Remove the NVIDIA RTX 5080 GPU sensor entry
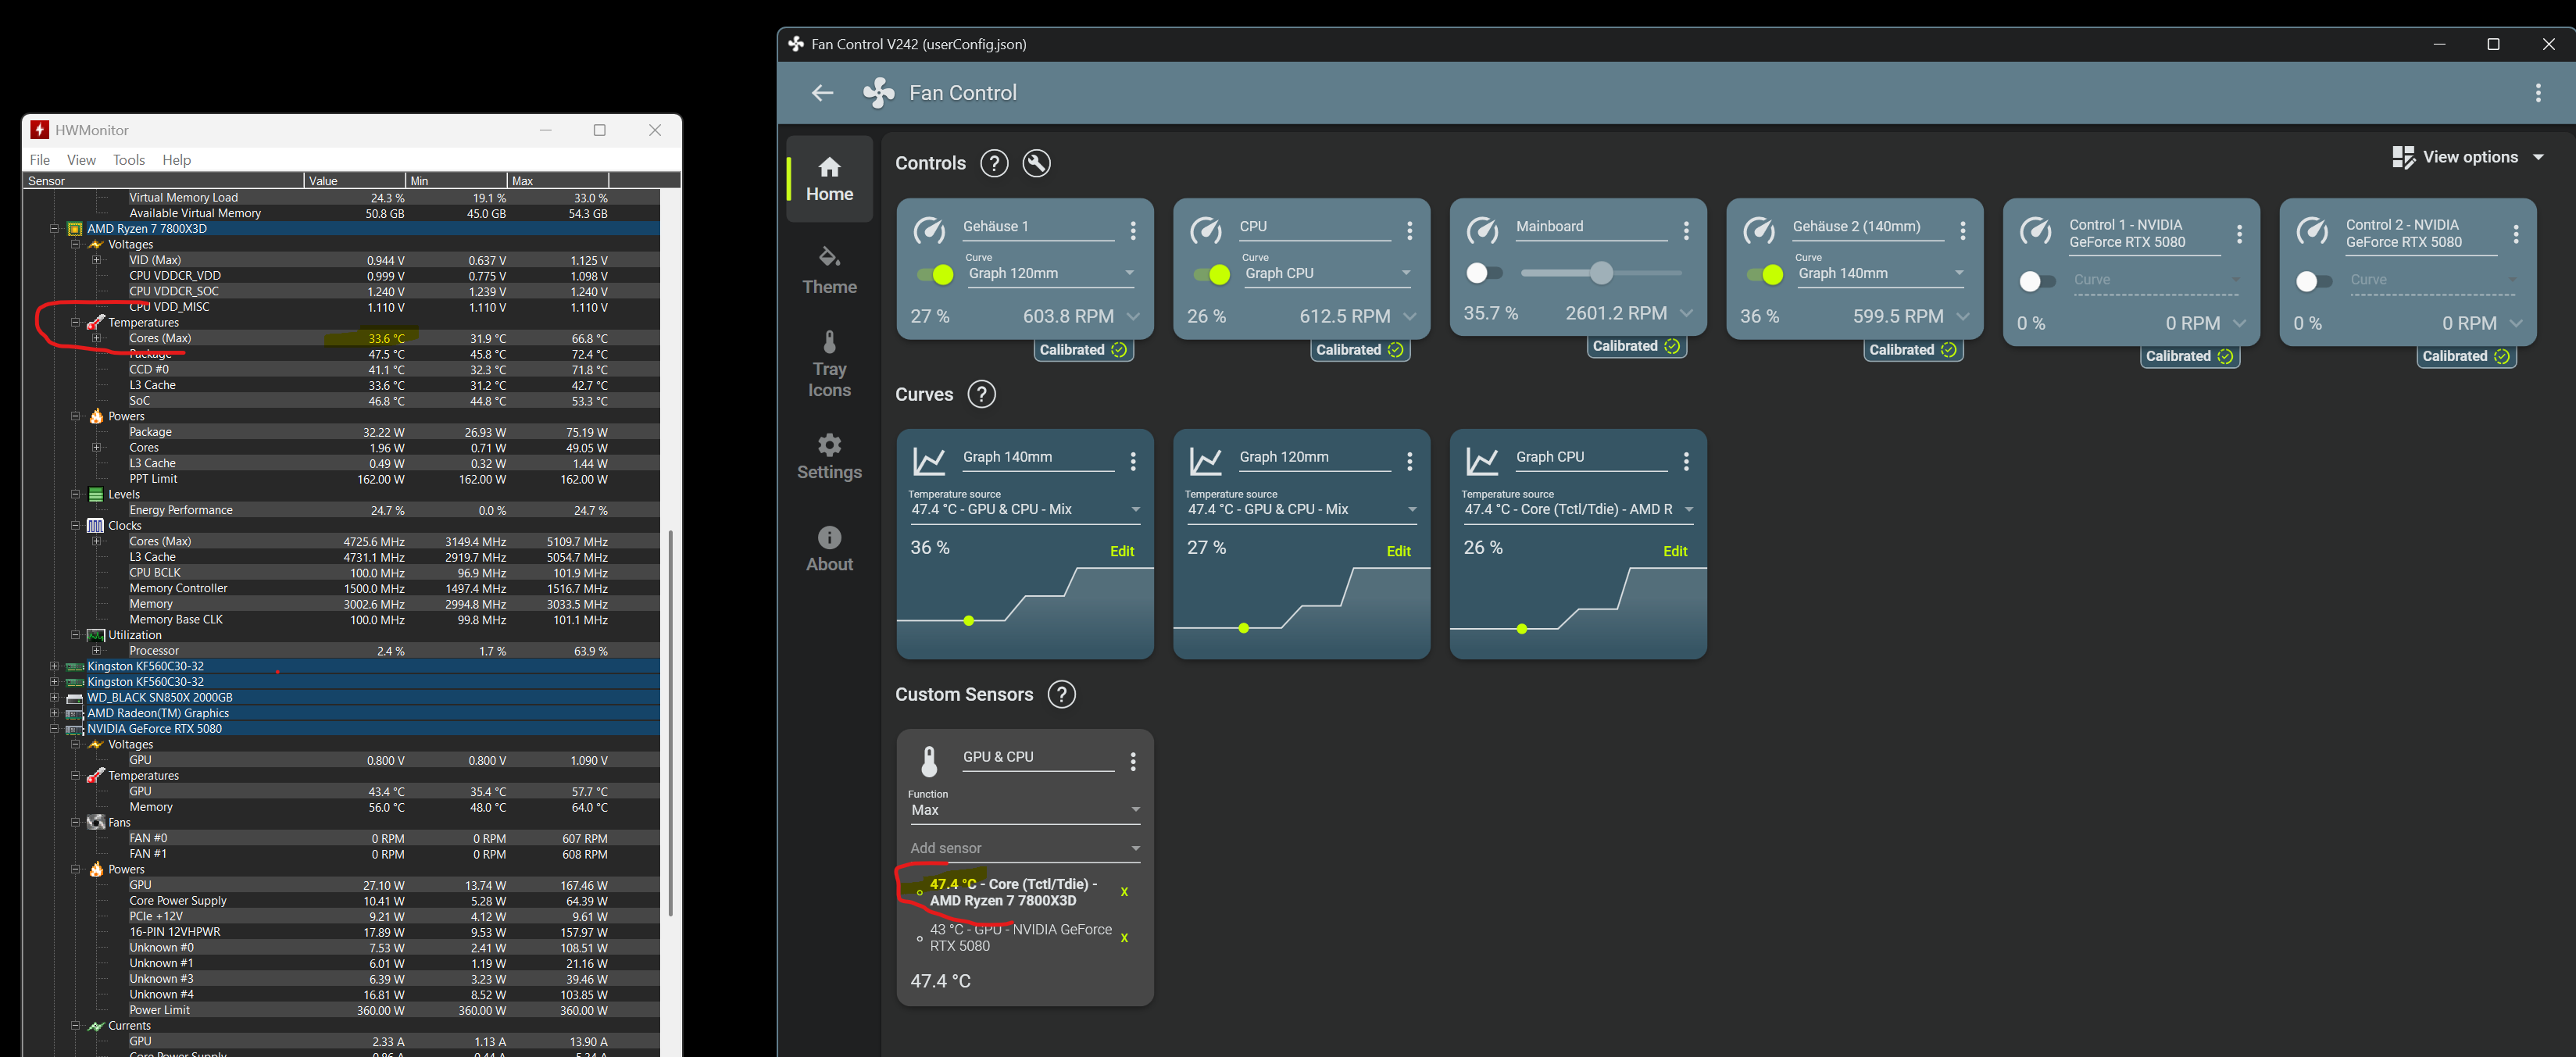 (1124, 938)
